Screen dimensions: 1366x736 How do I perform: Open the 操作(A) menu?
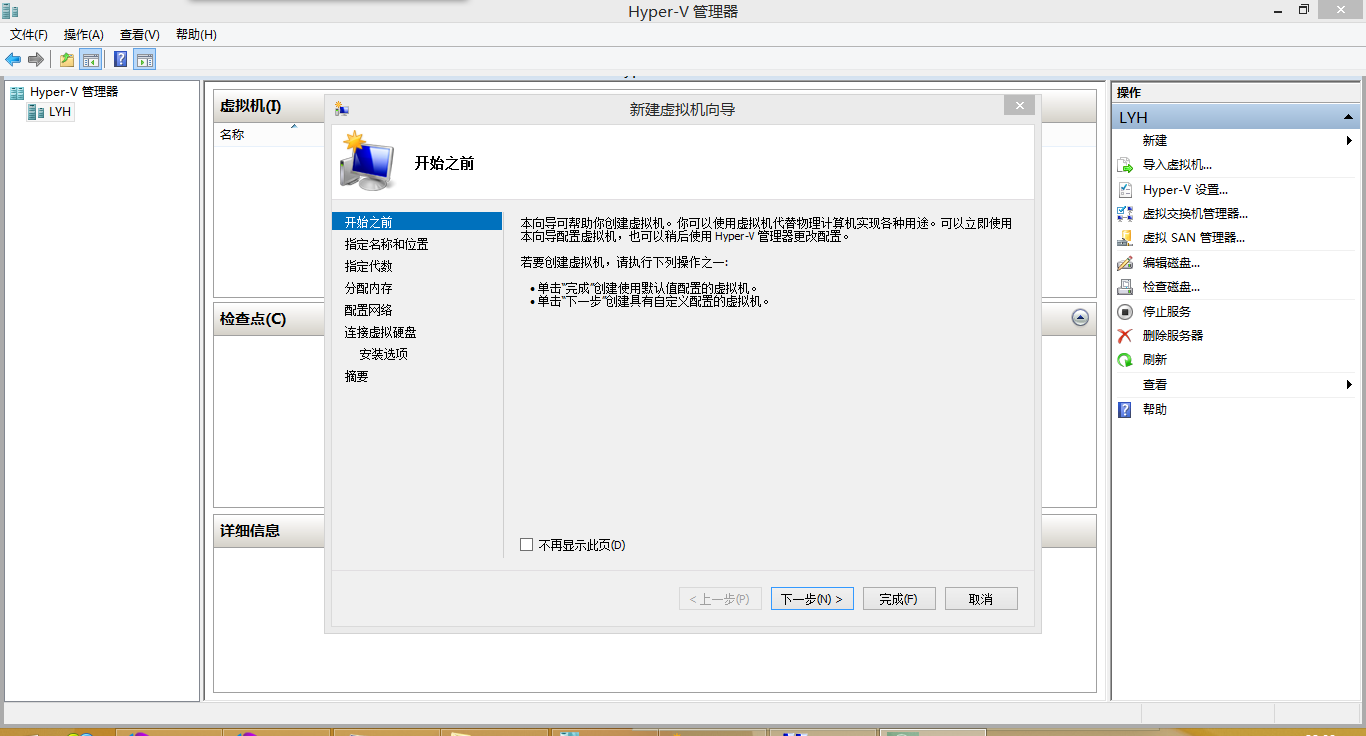tap(84, 35)
